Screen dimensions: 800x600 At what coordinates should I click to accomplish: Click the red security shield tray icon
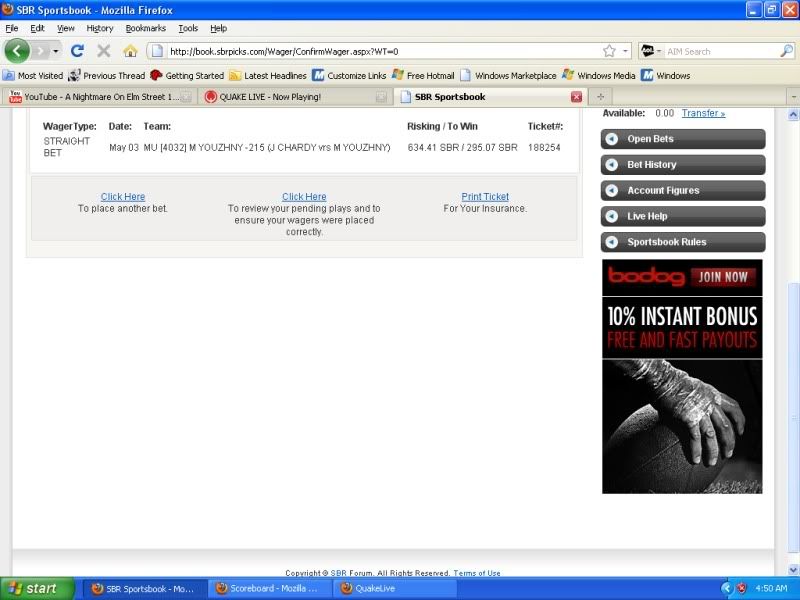741,588
